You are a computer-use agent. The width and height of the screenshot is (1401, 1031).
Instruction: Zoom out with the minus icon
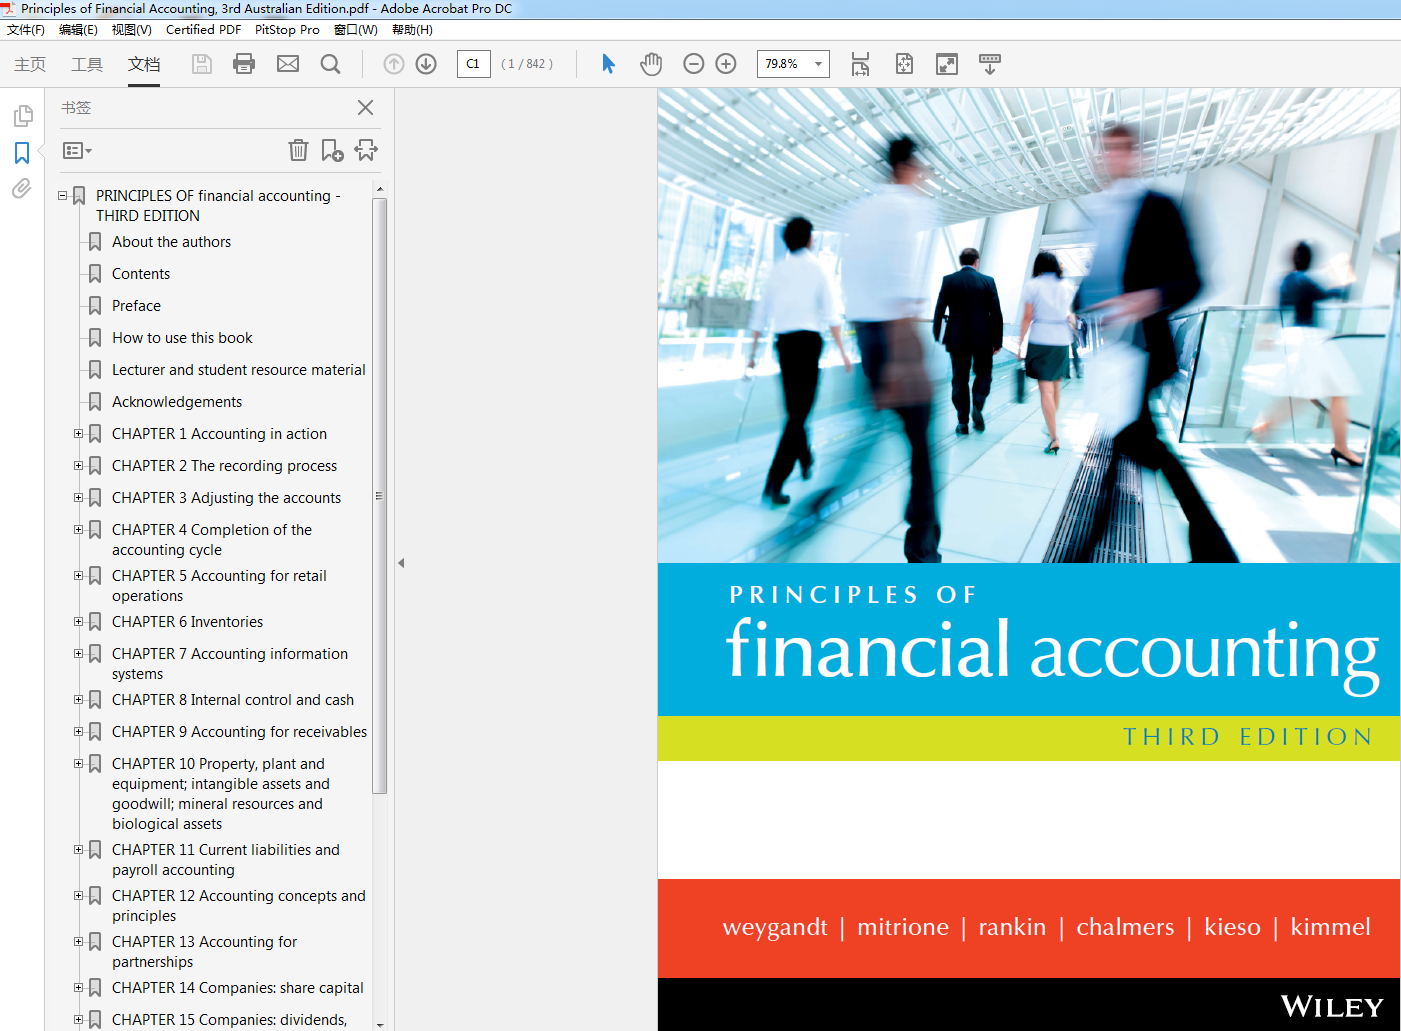[x=694, y=64]
